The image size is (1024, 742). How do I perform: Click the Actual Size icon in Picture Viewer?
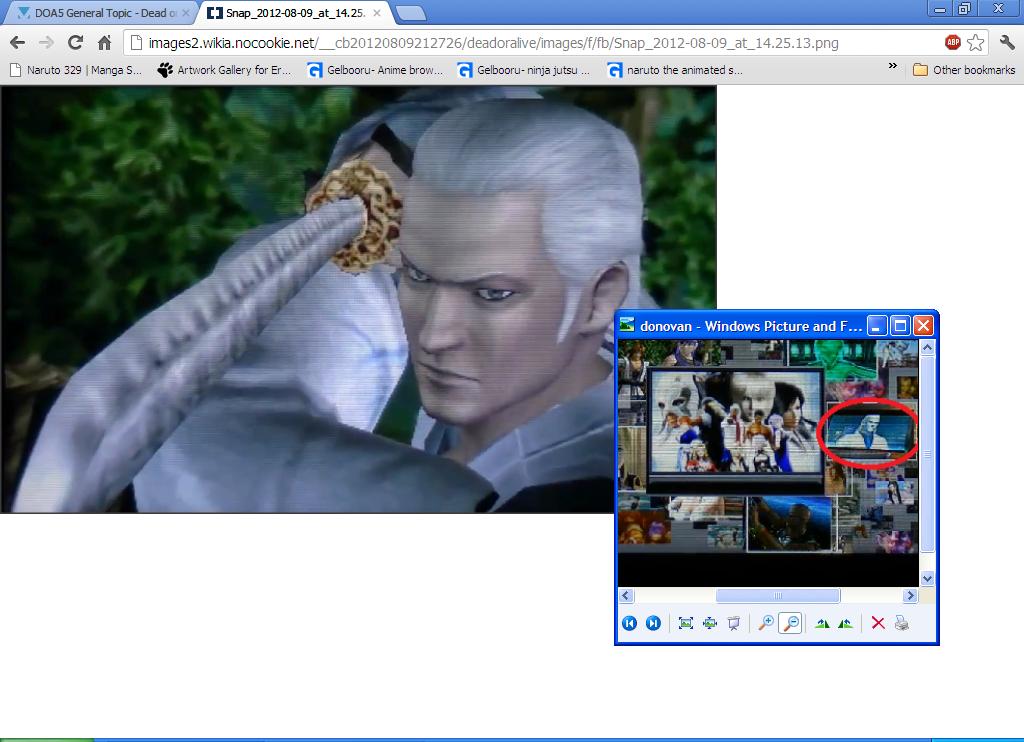click(710, 623)
